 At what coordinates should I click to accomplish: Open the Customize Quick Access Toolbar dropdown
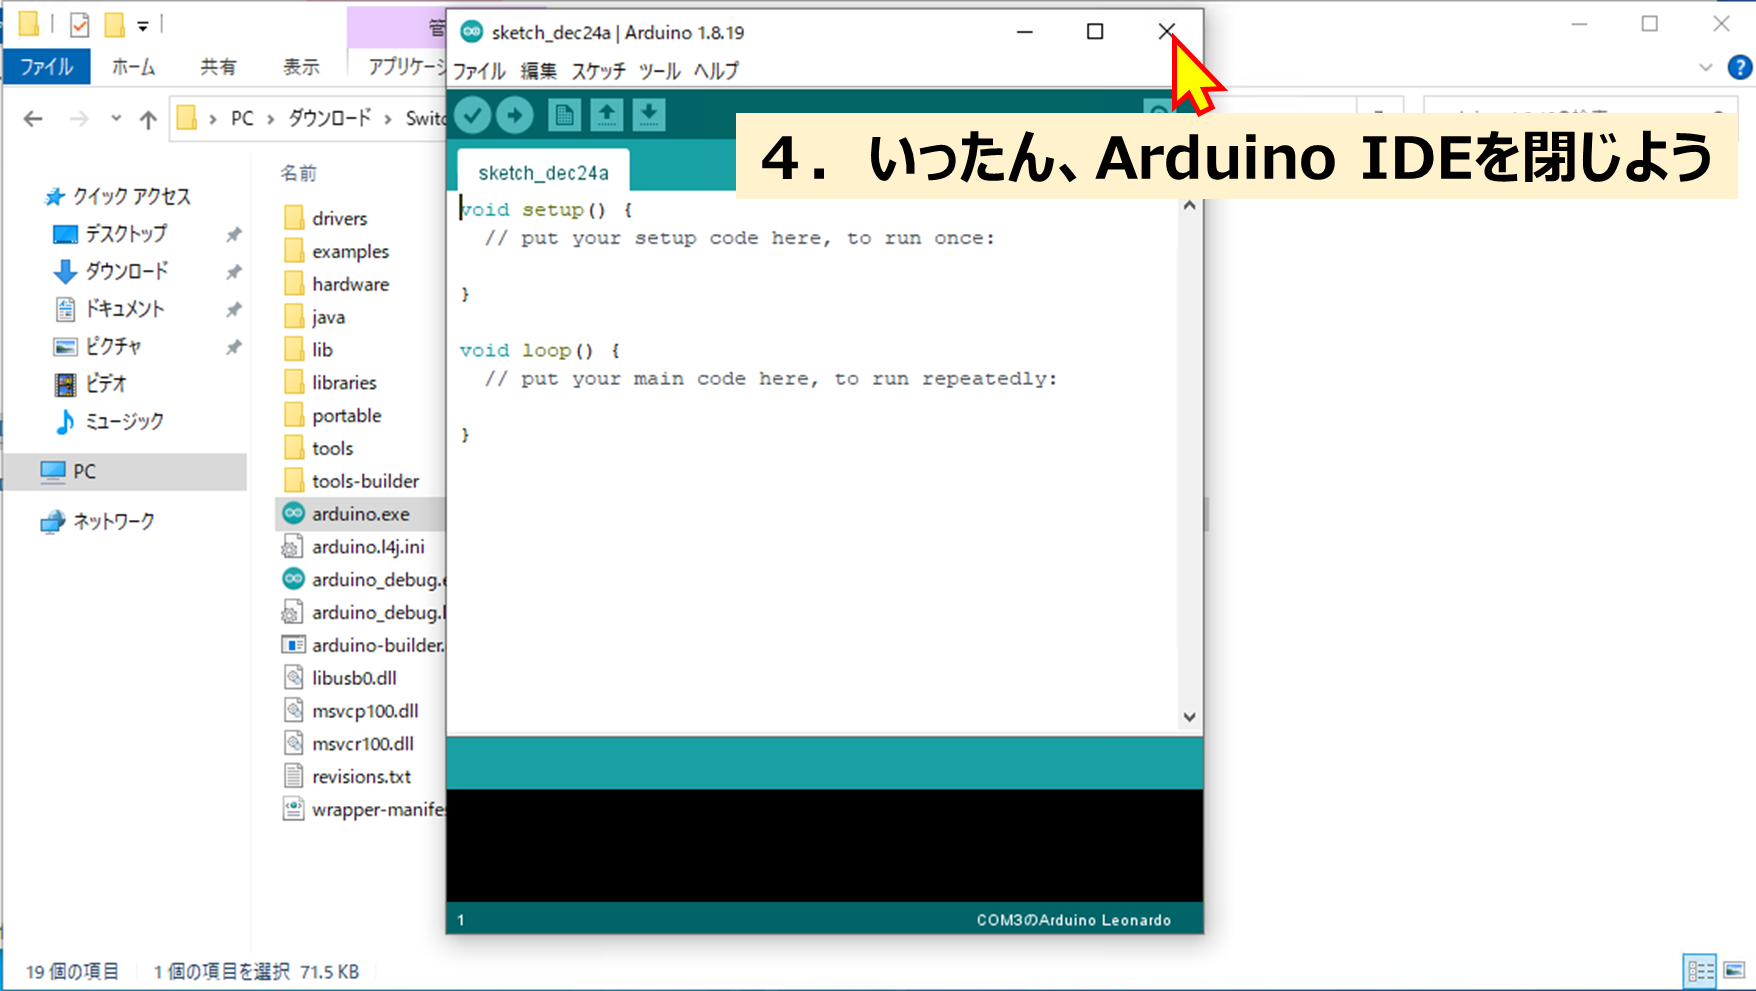click(143, 25)
